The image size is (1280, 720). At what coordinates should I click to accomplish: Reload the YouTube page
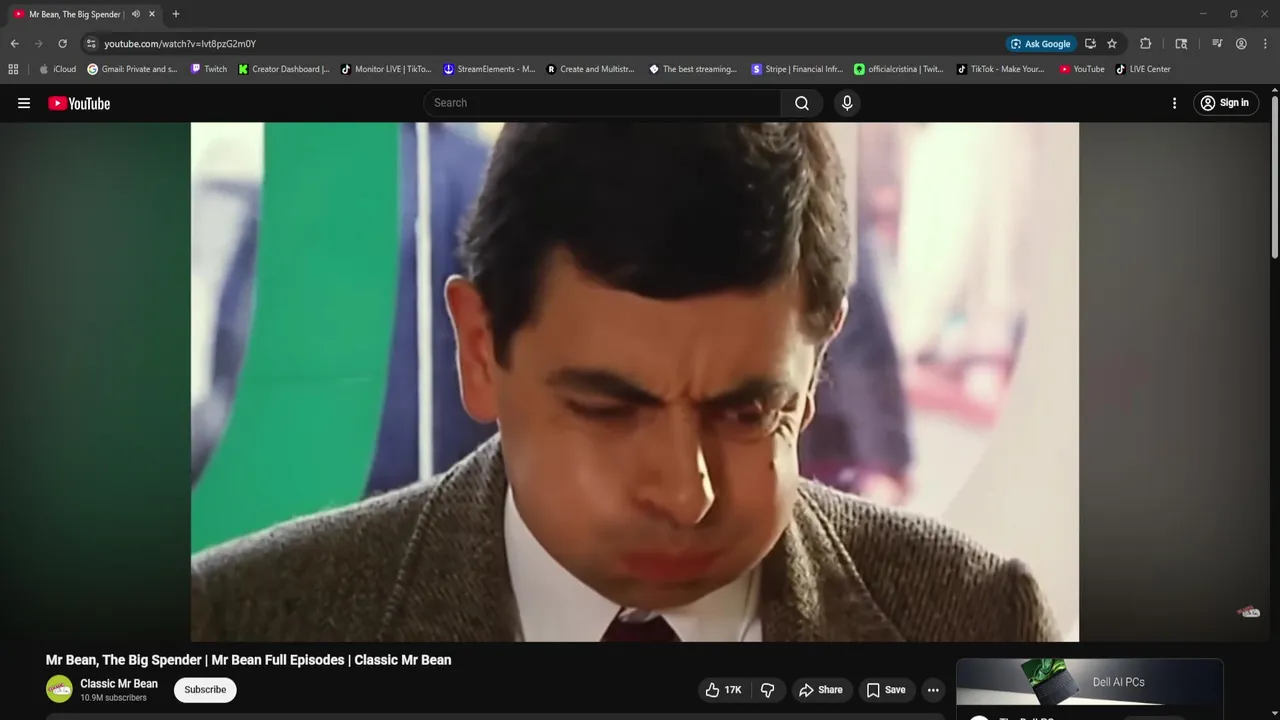62,44
